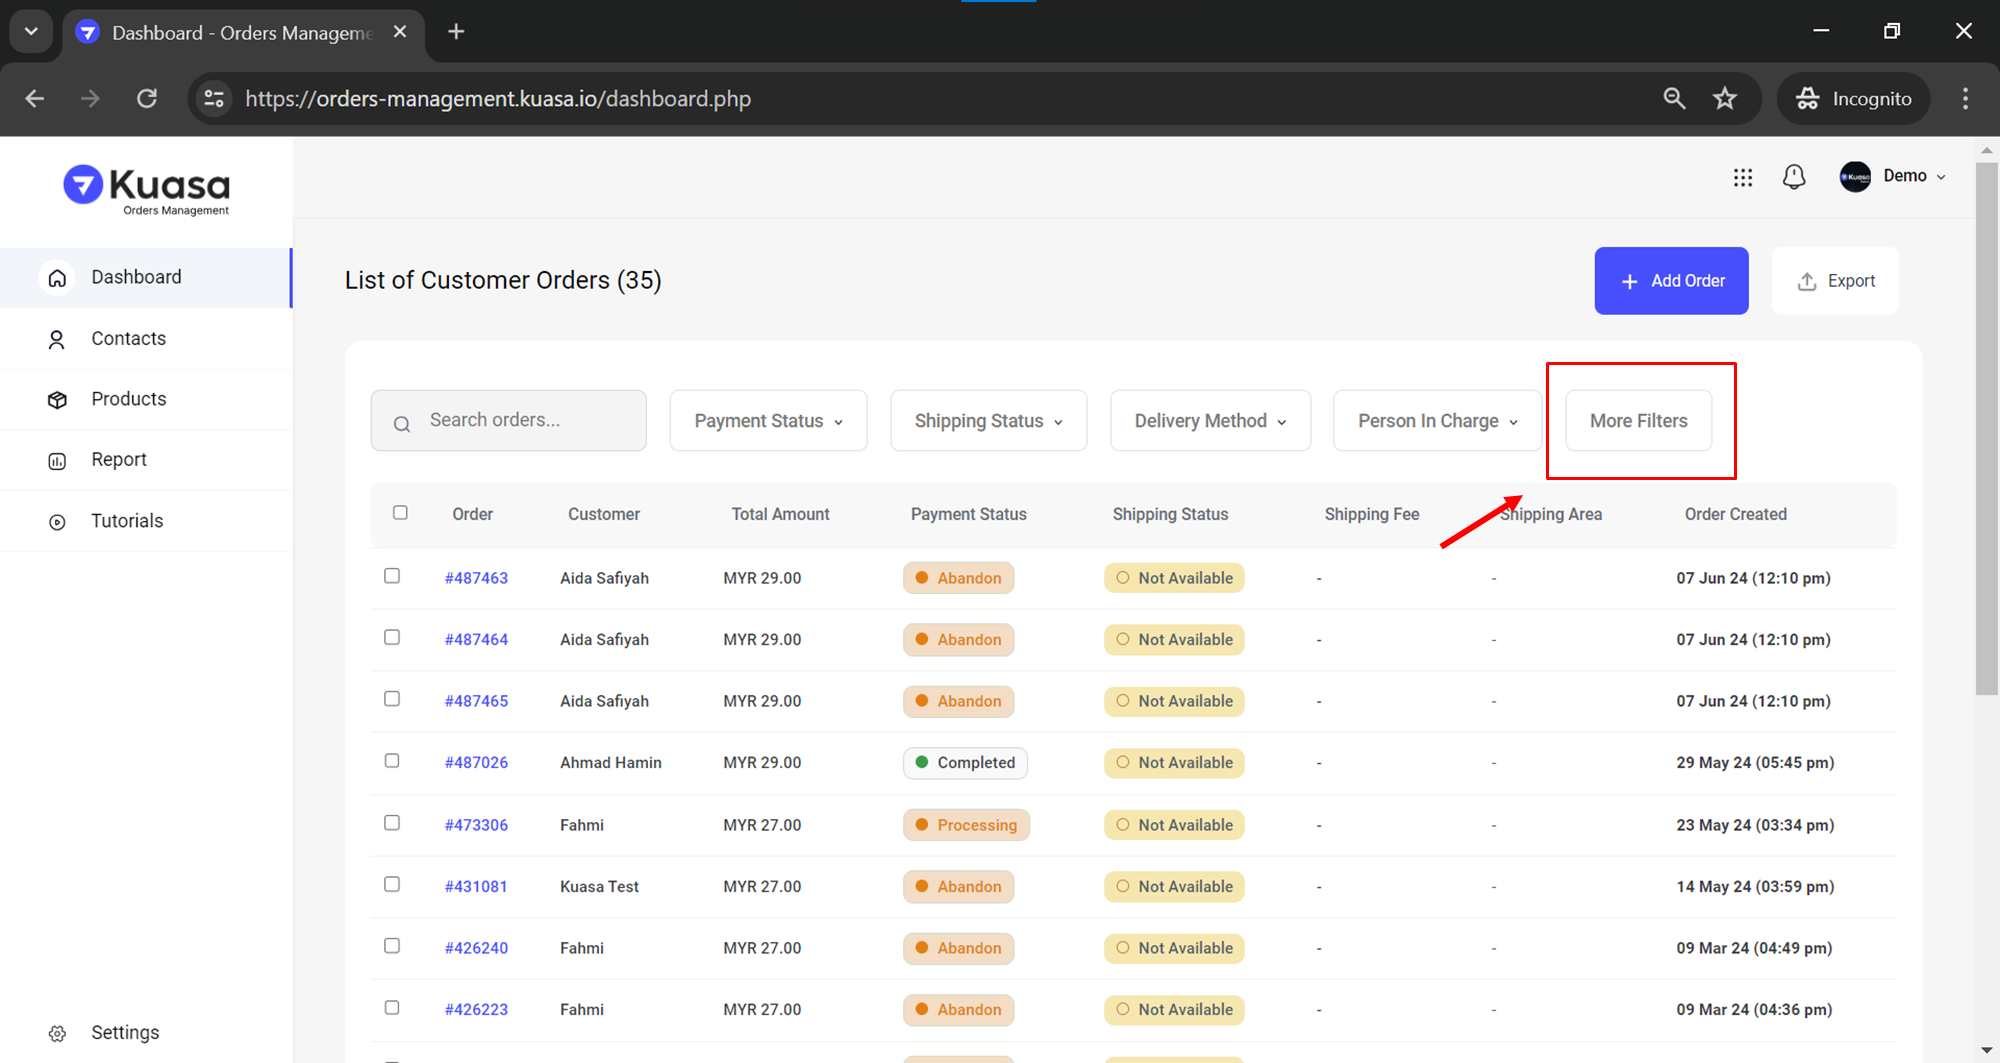Click the notifications bell icon
The height and width of the screenshot is (1063, 2000).
[x=1794, y=177]
